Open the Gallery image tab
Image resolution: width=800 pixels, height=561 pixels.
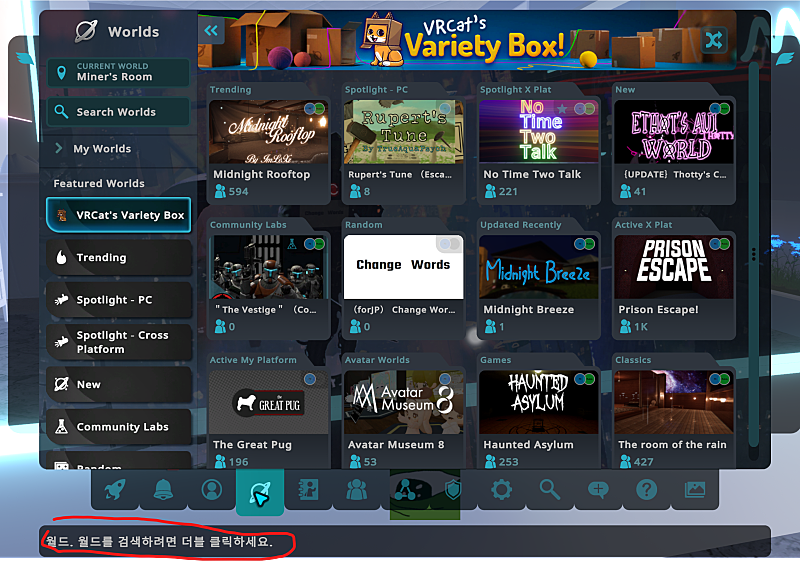pos(694,490)
